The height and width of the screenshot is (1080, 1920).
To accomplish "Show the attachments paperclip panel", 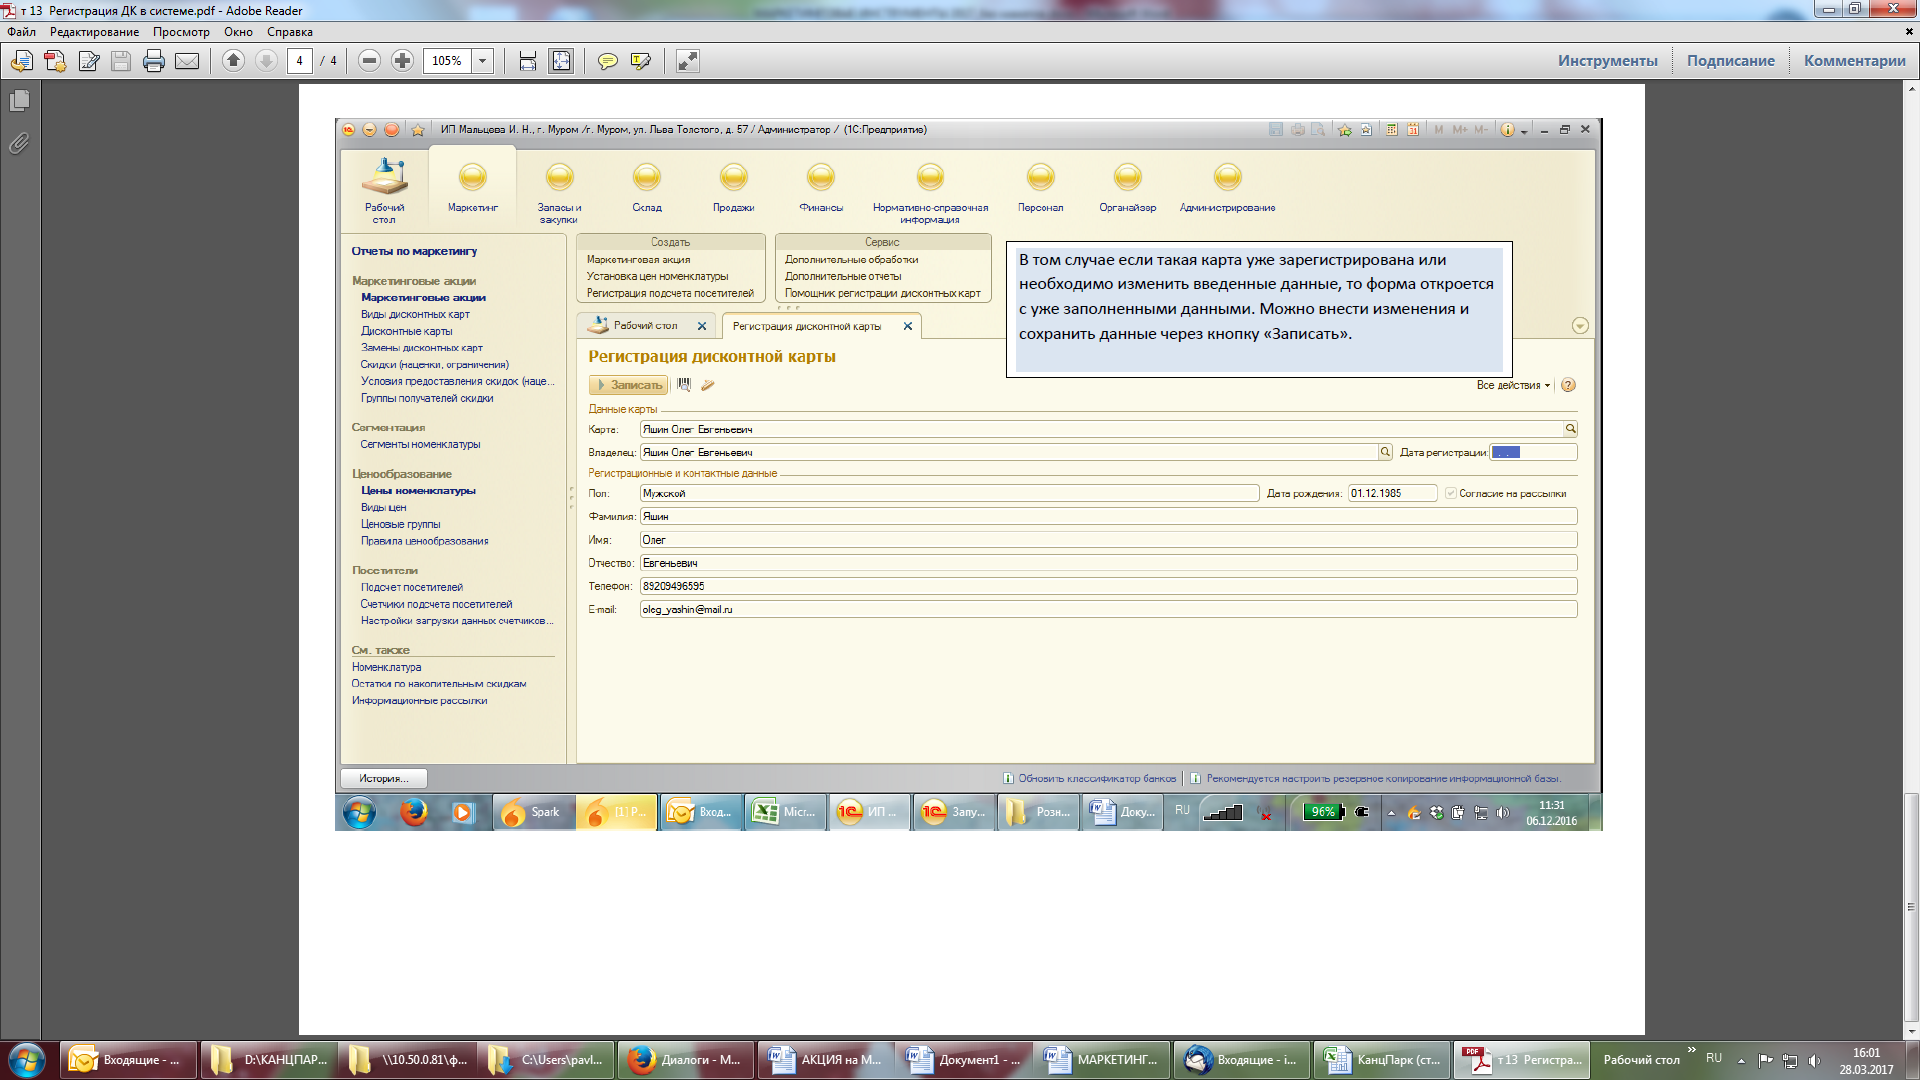I will click(19, 143).
